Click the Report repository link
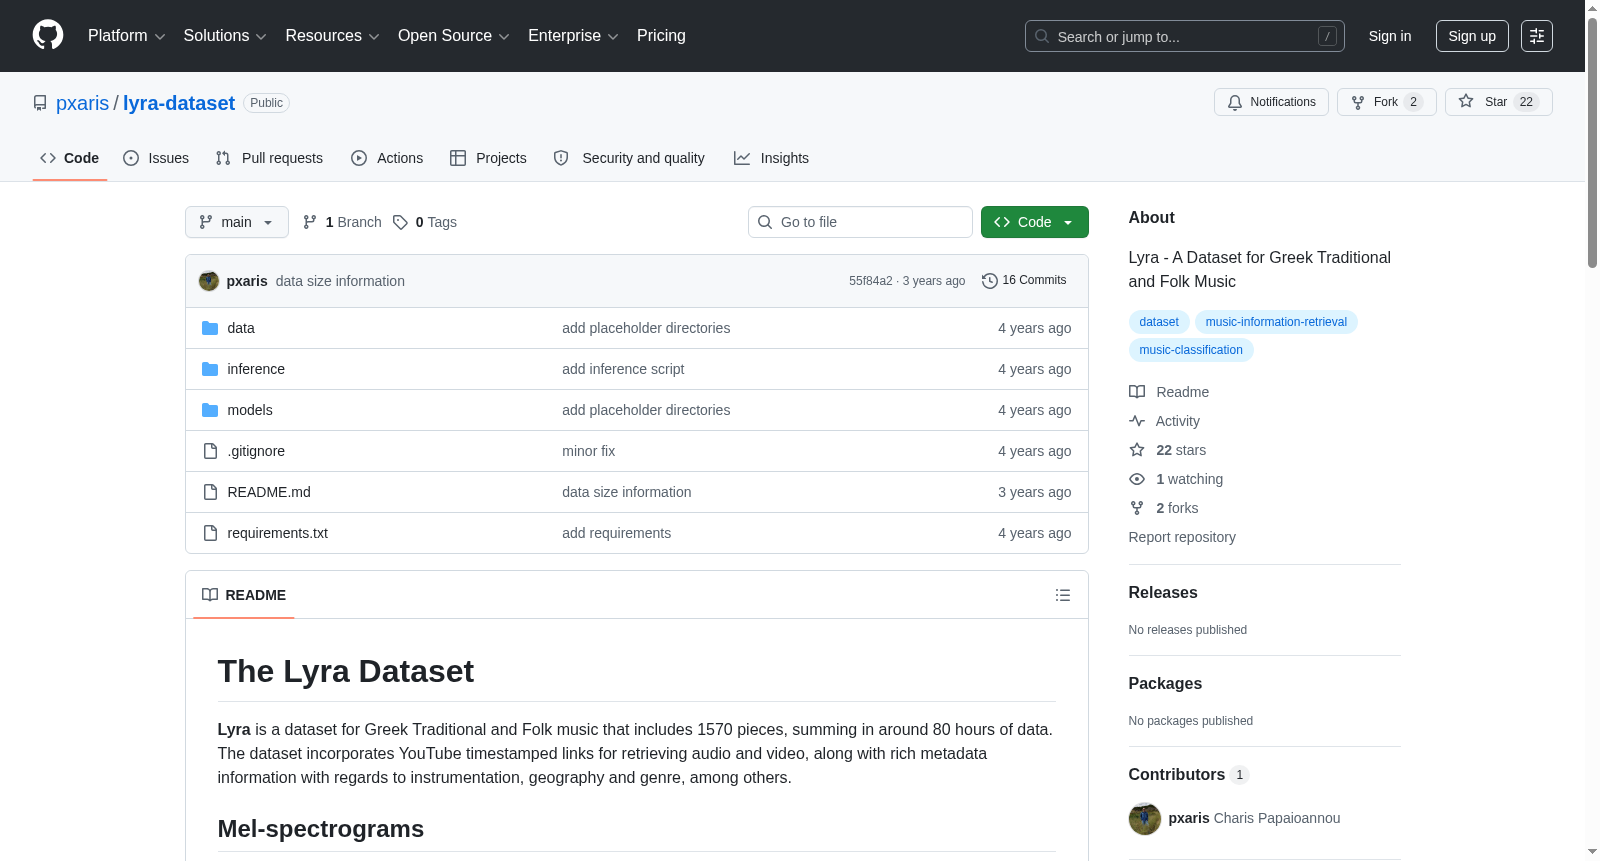This screenshot has width=1600, height=861. click(1182, 537)
